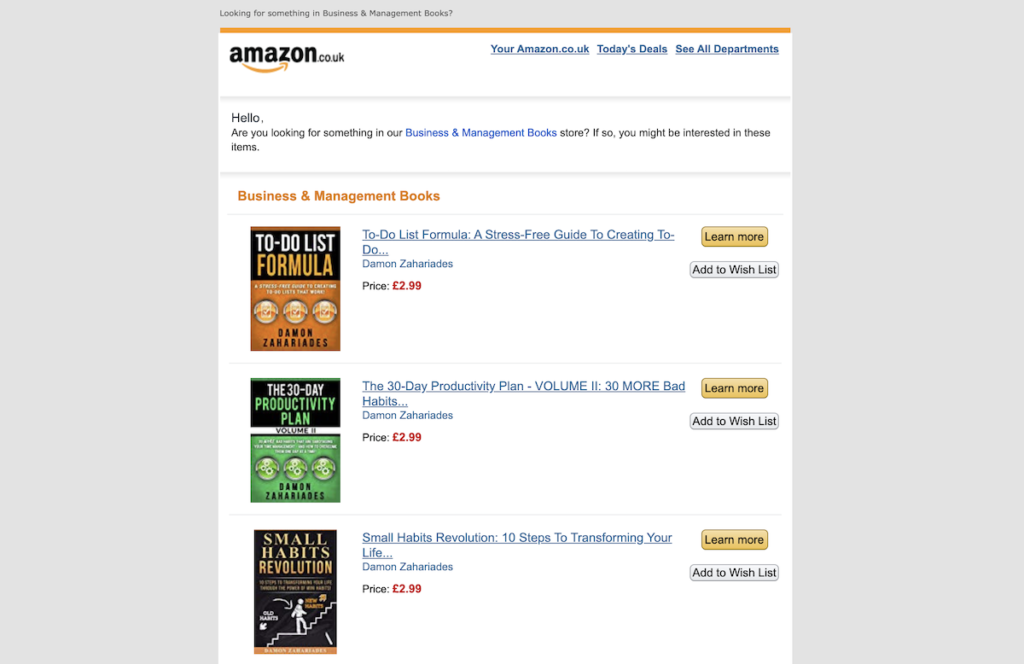Open the 30-Day Productivity Plan book cover

(295, 440)
